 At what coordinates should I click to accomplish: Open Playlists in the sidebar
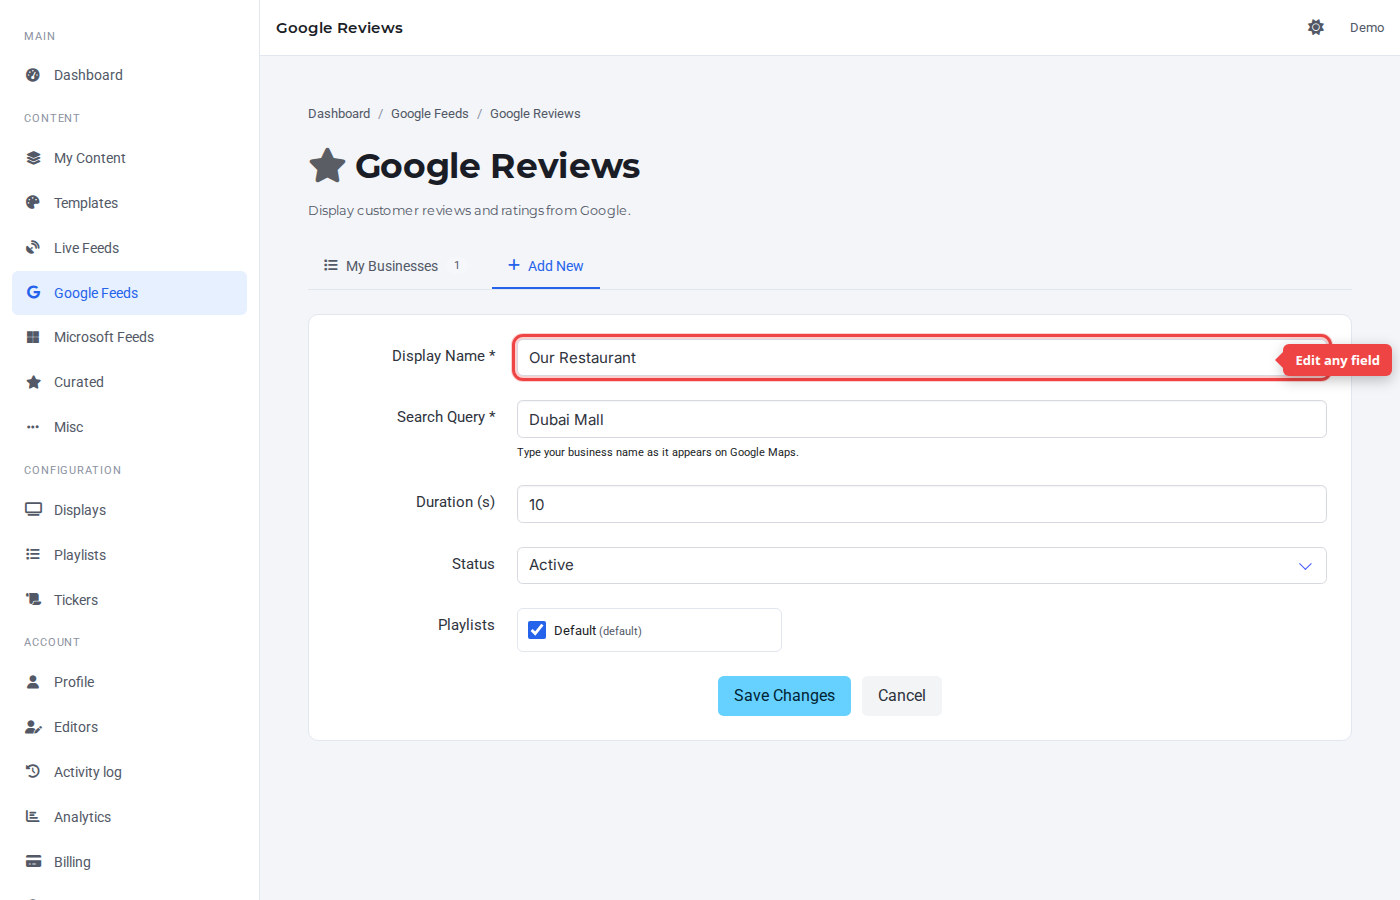pos(129,555)
